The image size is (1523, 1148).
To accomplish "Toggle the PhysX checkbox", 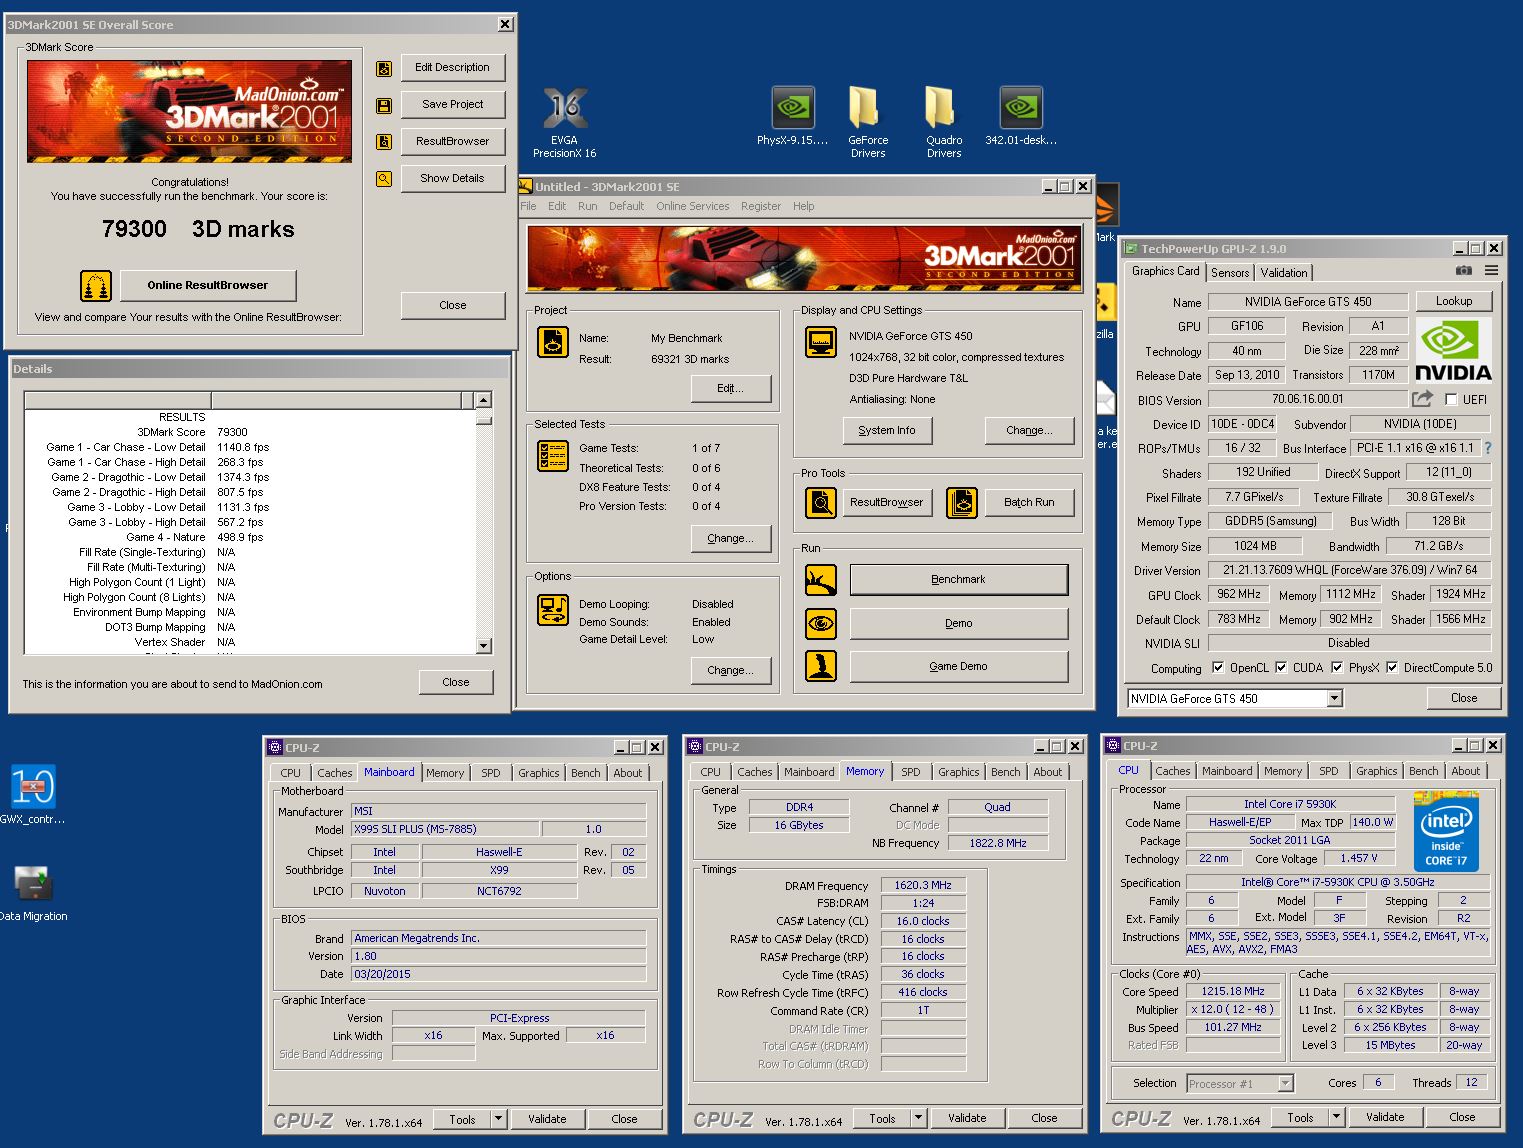I will (x=1337, y=668).
